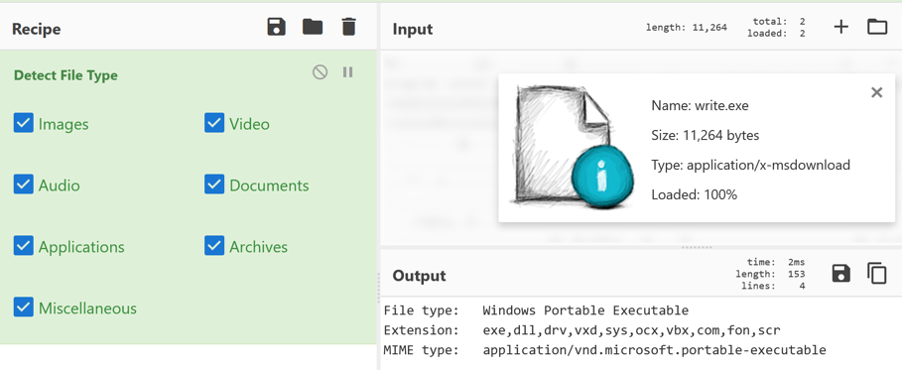Save output to file
Viewport: 902px width, 370px height.
coord(841,273)
